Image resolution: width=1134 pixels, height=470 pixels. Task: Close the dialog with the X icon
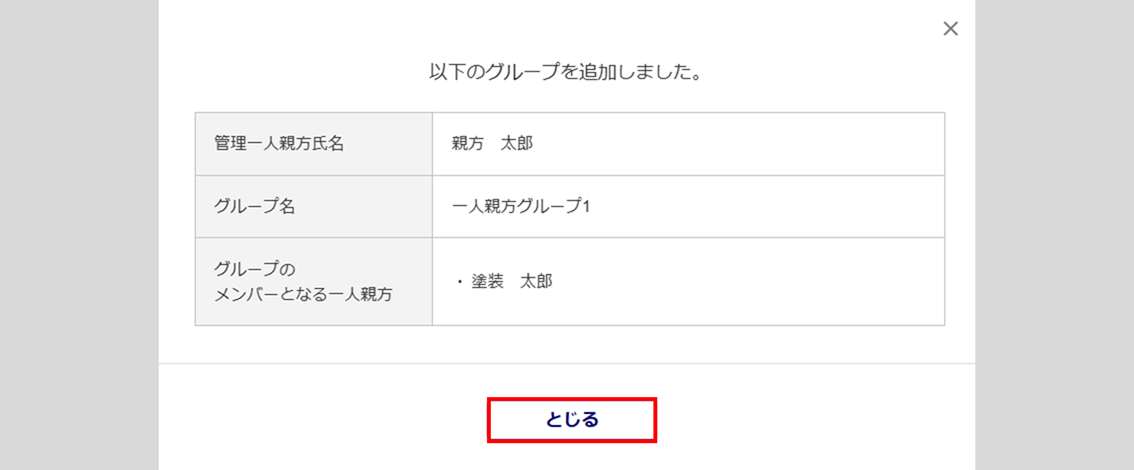pos(950,29)
